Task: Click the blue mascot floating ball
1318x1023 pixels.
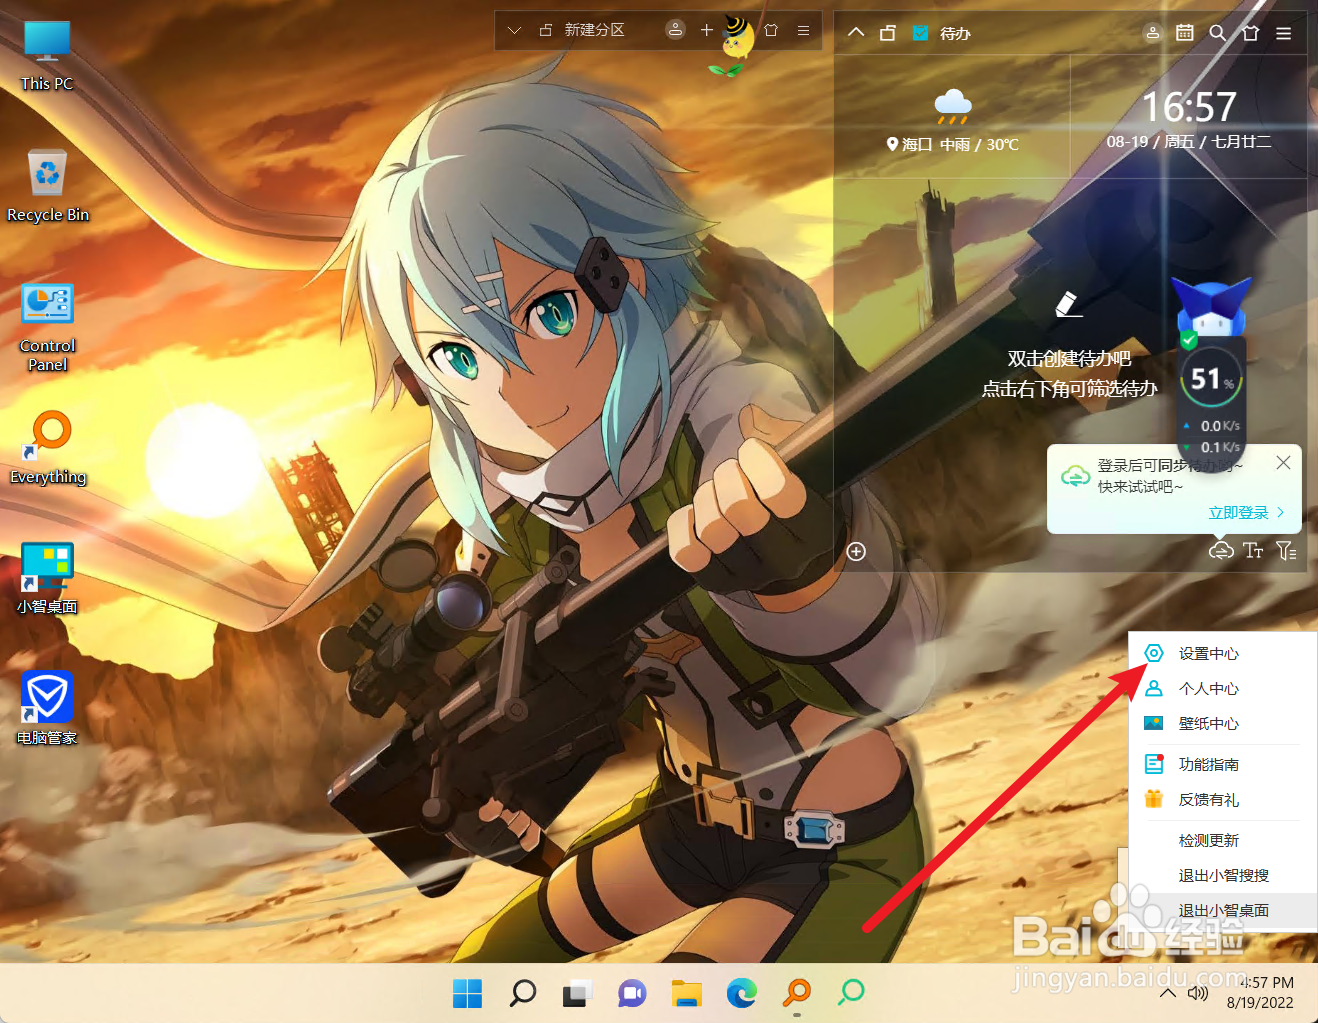Action: [1211, 309]
